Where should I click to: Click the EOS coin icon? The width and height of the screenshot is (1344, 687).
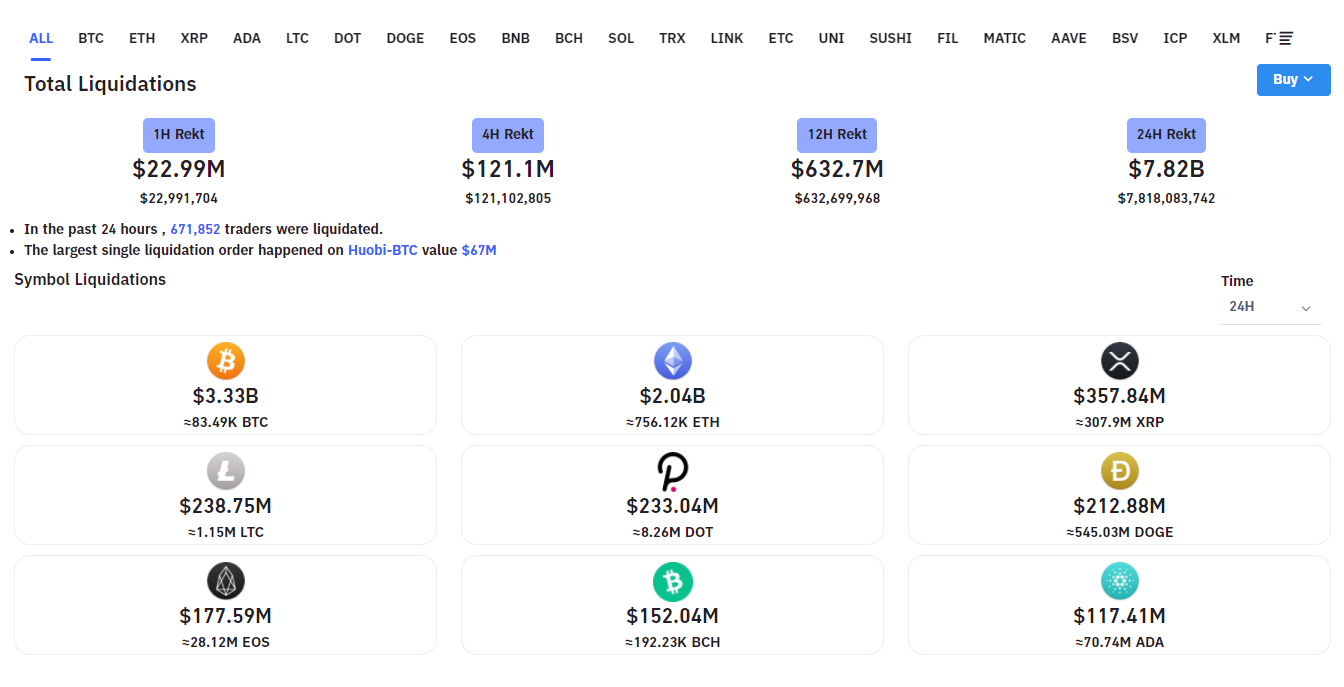(x=225, y=581)
